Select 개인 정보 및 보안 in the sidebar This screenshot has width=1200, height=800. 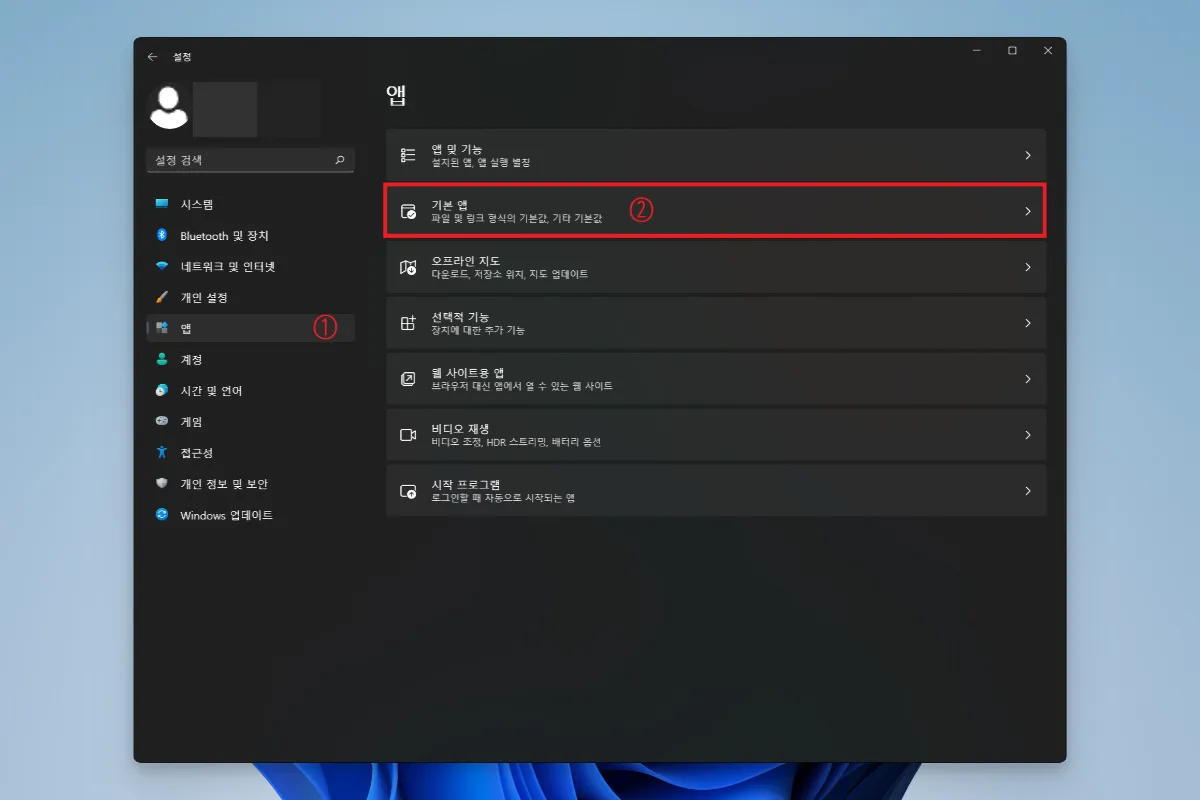click(x=163, y=483)
